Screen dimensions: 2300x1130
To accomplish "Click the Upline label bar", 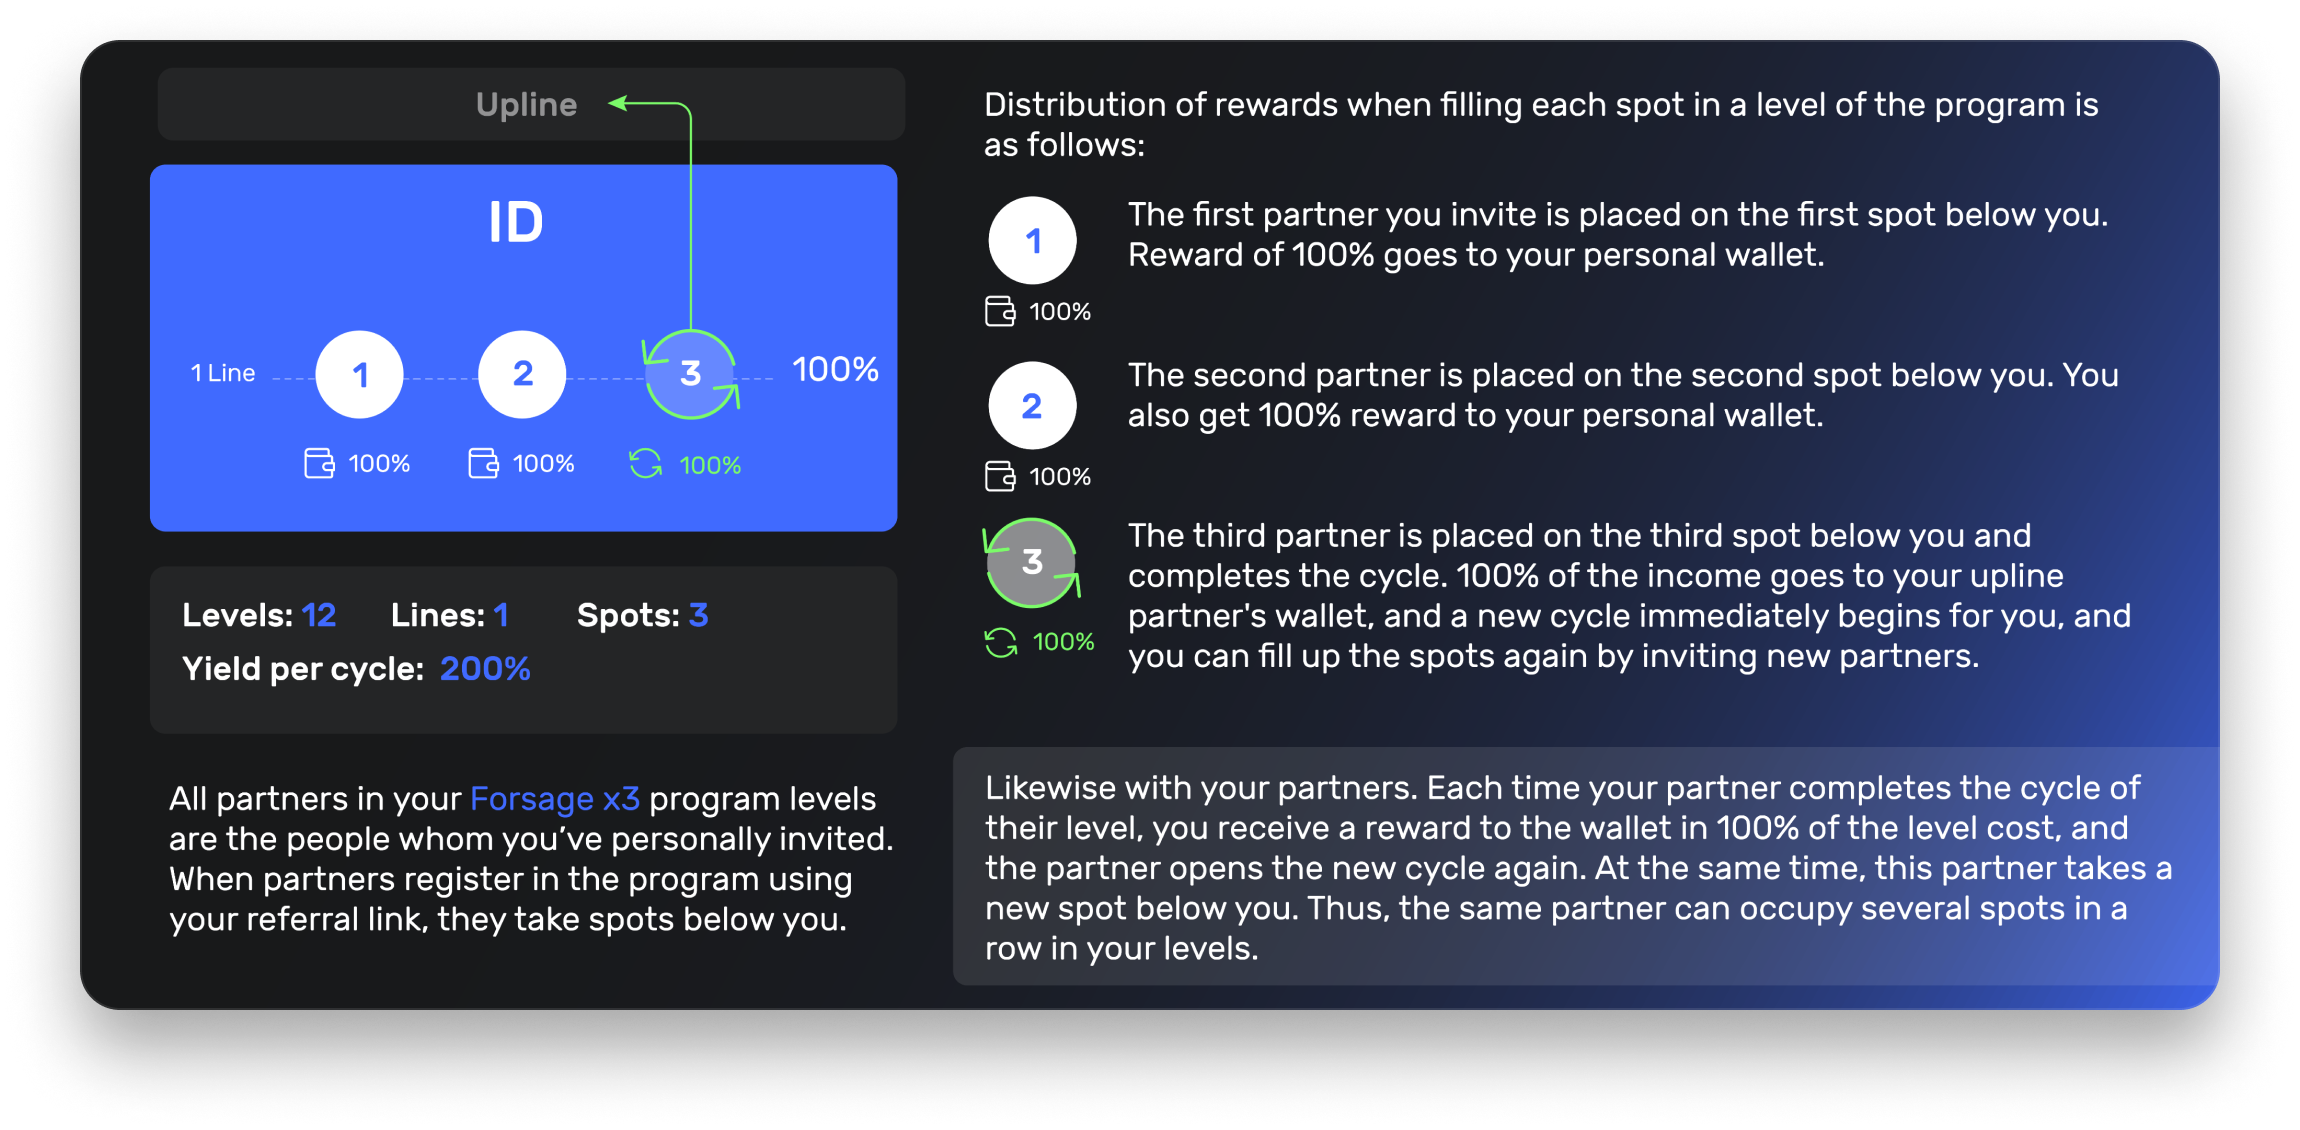I will (x=527, y=105).
